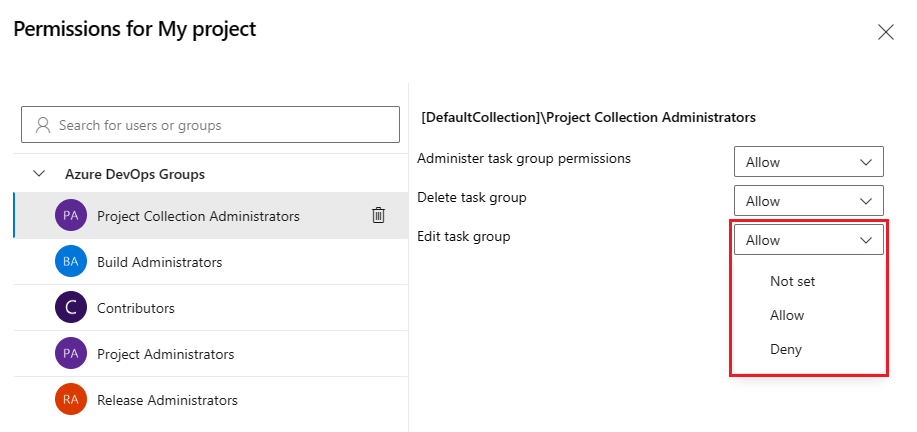Image resolution: width=917 pixels, height=432 pixels.
Task: Click the PA avatar for Project Collection Administrators
Action: pyautogui.click(x=71, y=216)
